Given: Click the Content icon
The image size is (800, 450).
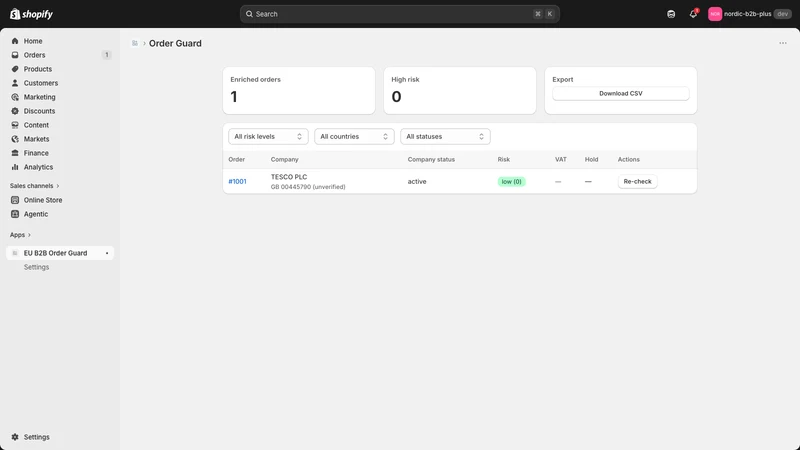Looking at the screenshot, I should coord(15,125).
